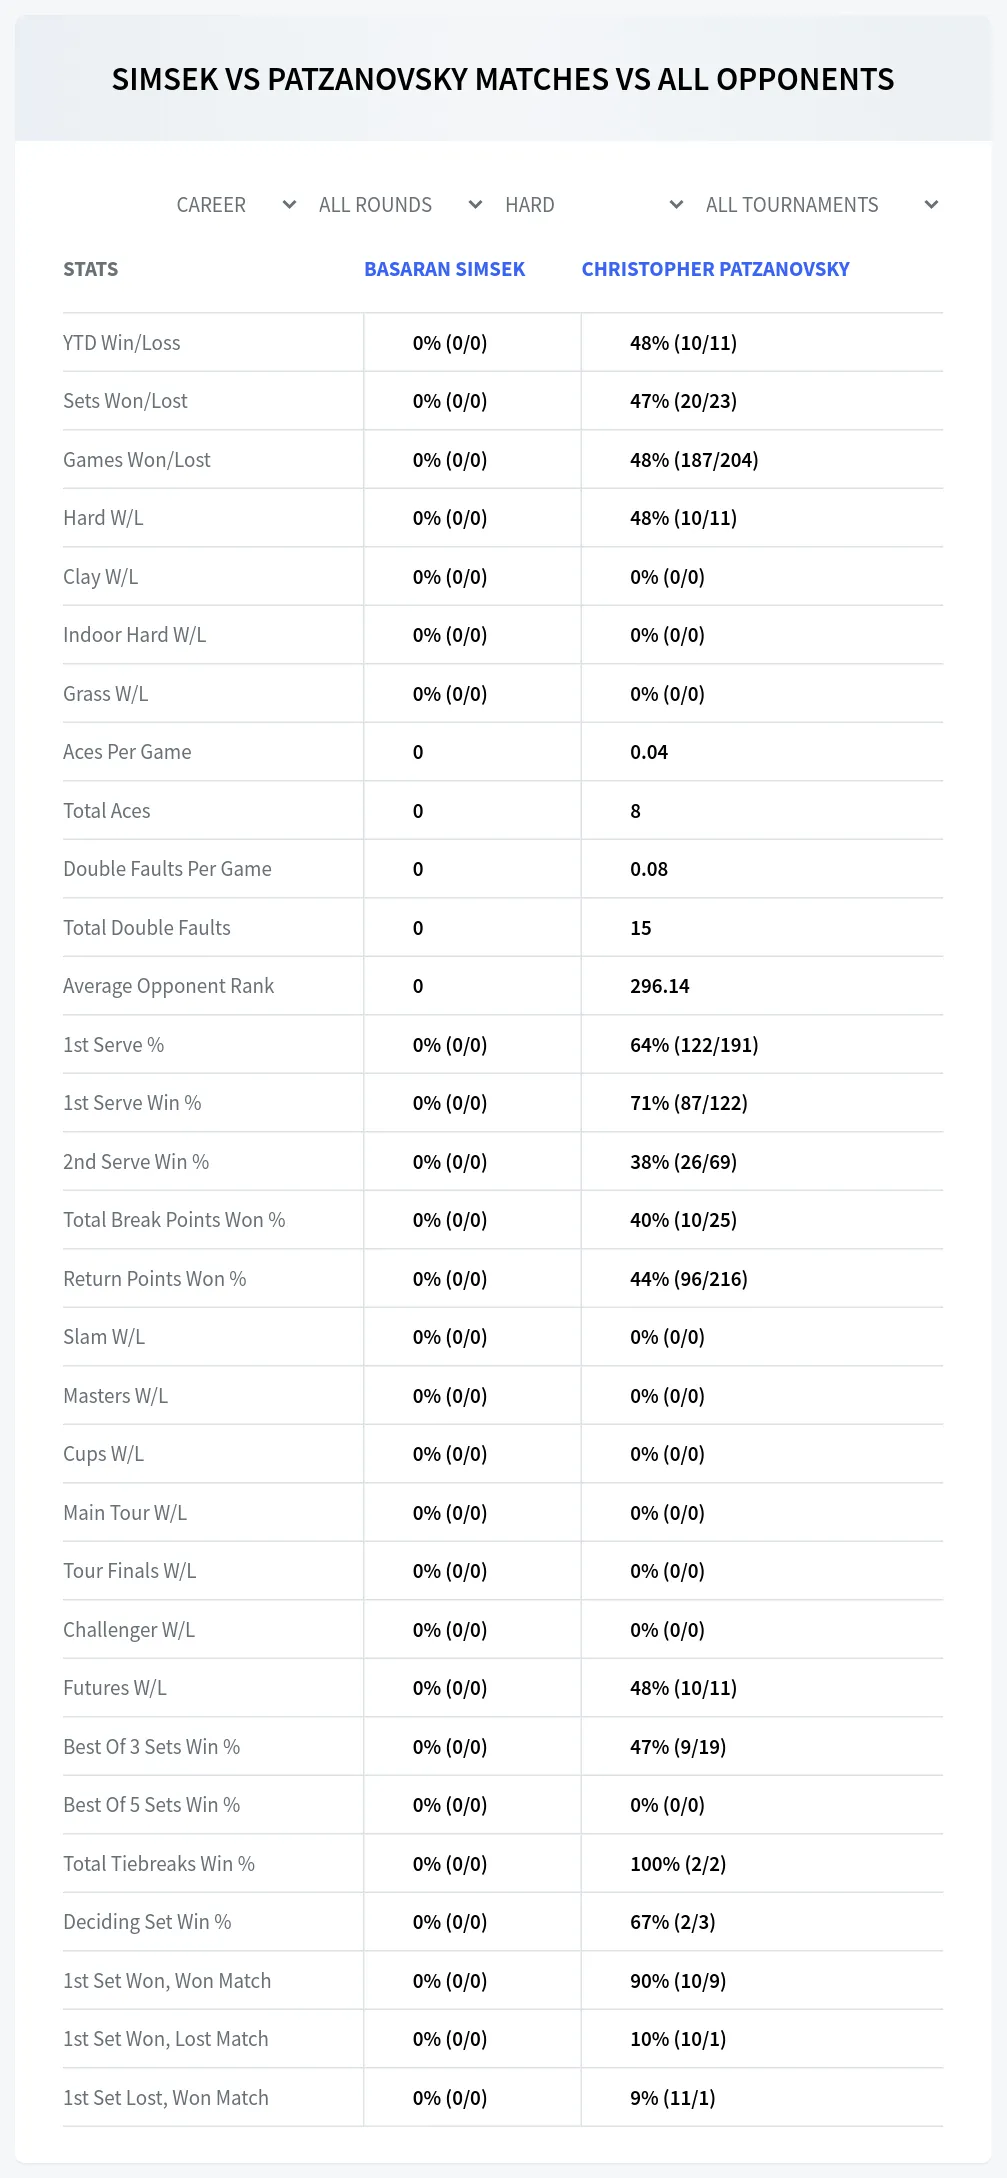
Task: Expand the ALL ROUNDS dropdown
Action: click(400, 205)
